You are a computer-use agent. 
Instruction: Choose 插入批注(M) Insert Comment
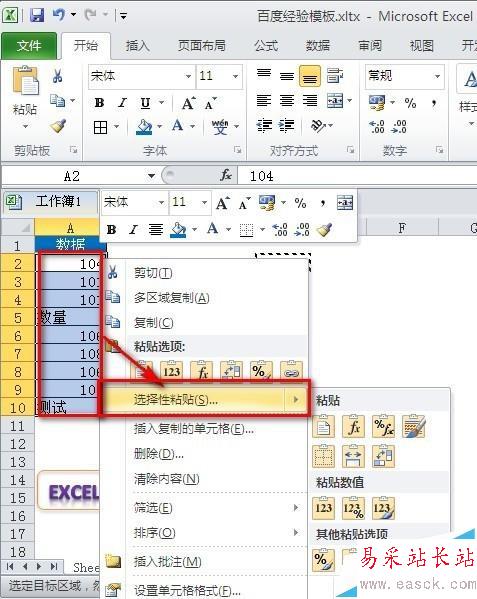(205, 562)
